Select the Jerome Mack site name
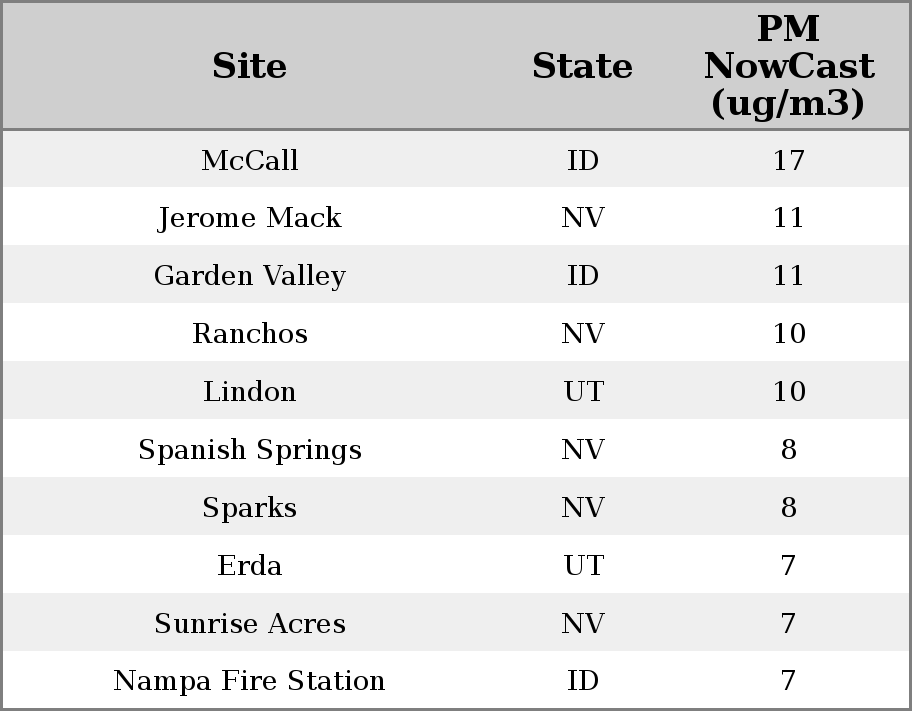912x711 pixels. coord(250,218)
